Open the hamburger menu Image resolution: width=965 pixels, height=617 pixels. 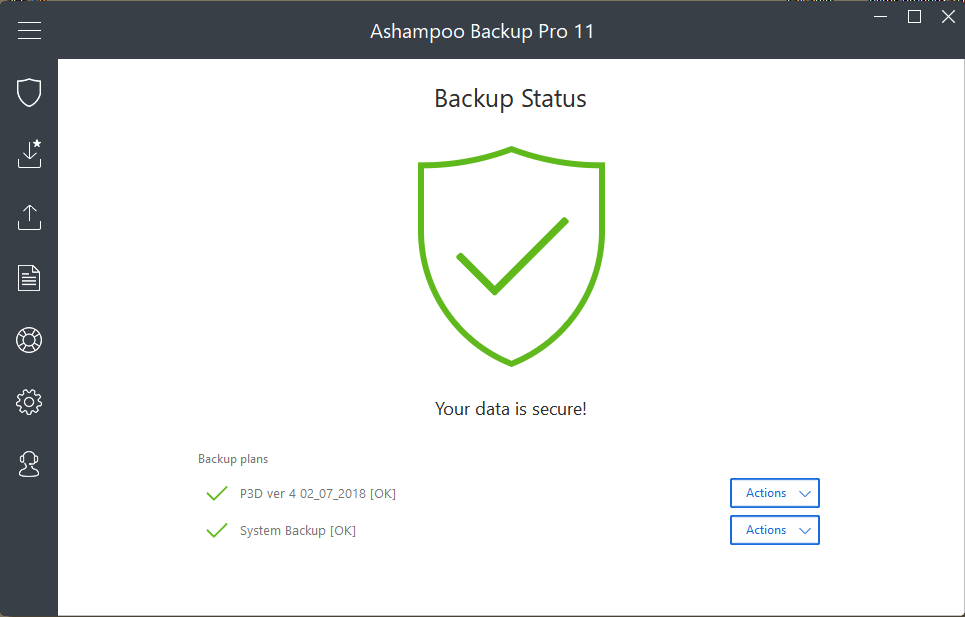click(29, 31)
